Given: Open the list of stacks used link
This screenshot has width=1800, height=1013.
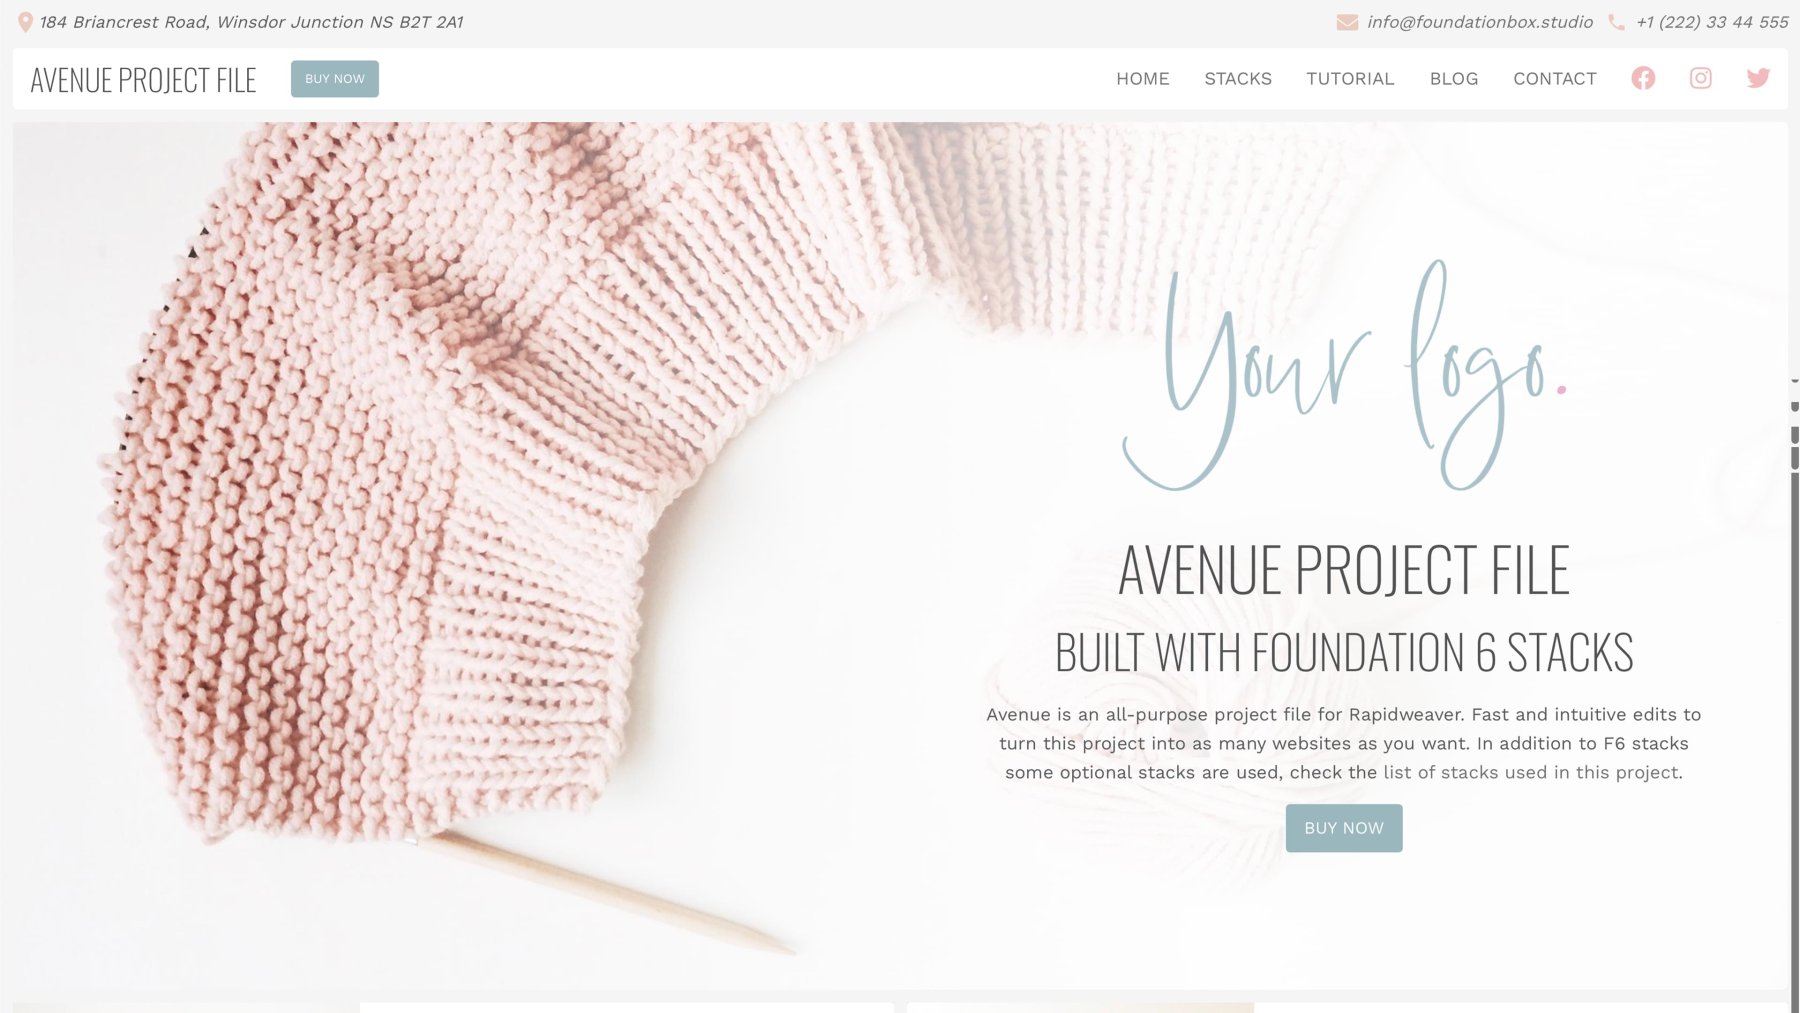Looking at the screenshot, I should pos(1531,772).
